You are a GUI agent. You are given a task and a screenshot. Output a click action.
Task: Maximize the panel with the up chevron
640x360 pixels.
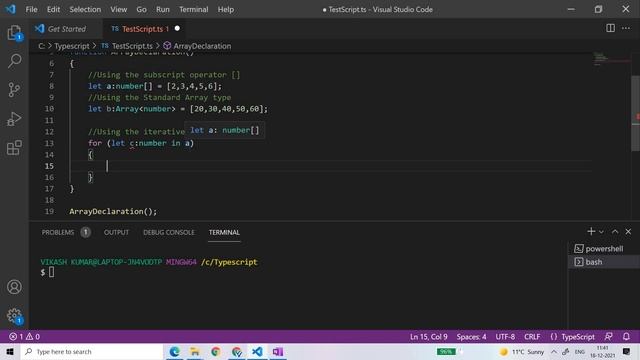[x=615, y=231]
